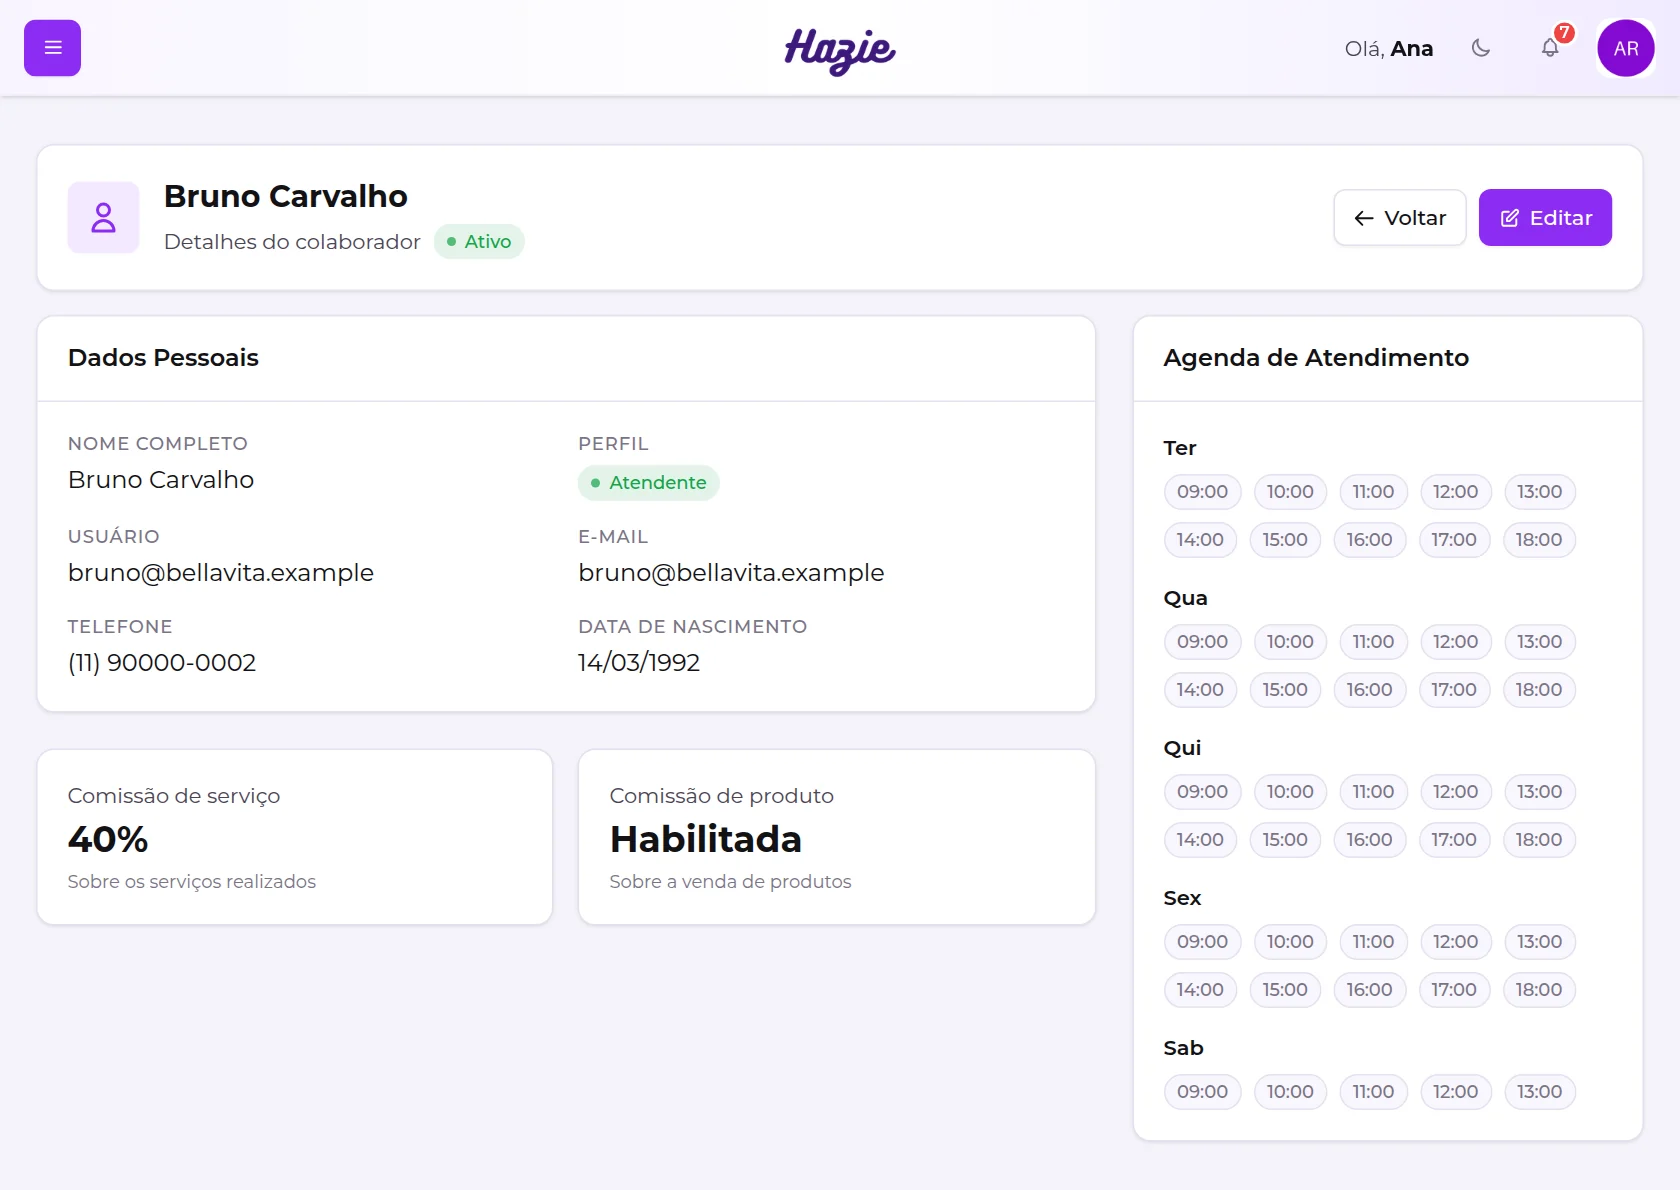This screenshot has width=1680, height=1190.
Task: Click the birth date 14/03/1992
Action: coord(639,662)
